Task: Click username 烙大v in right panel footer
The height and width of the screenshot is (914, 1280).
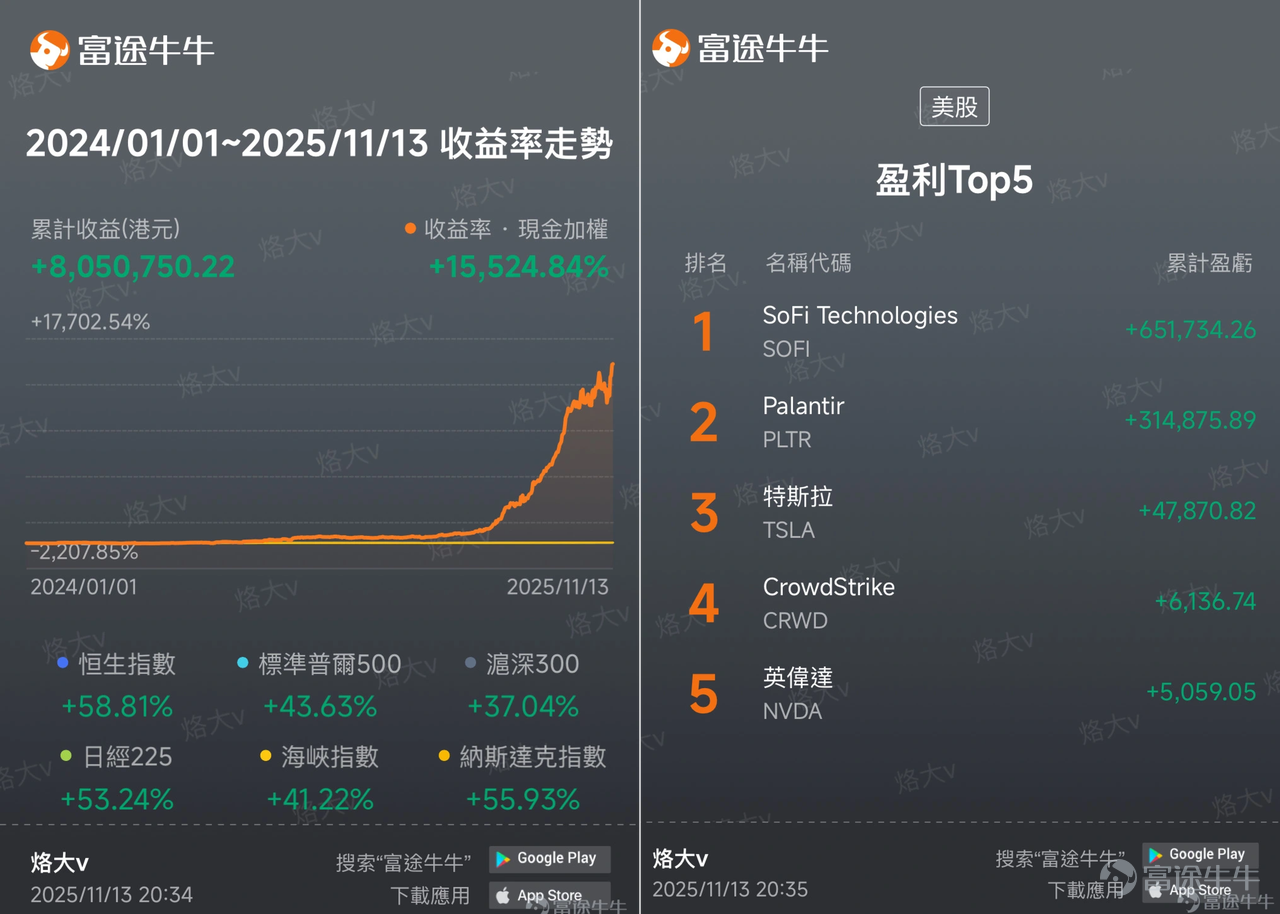Action: 680,858
